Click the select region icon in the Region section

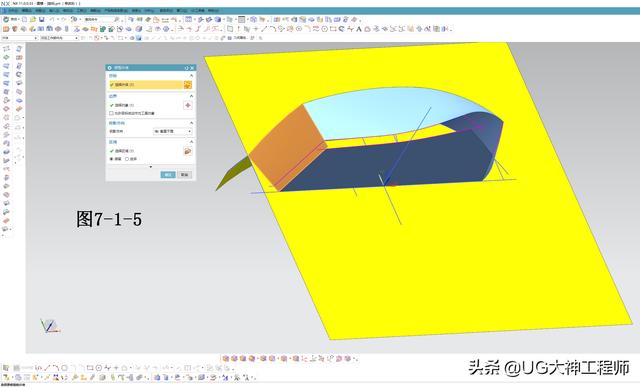coord(188,151)
